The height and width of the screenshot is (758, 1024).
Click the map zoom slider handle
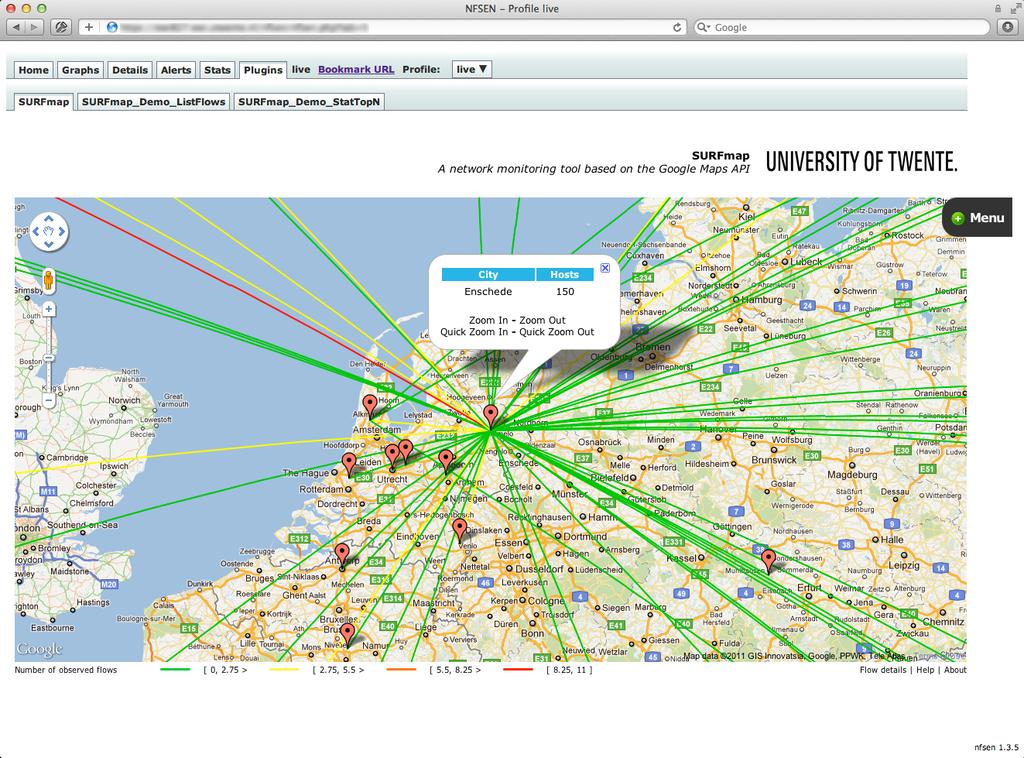[49, 358]
